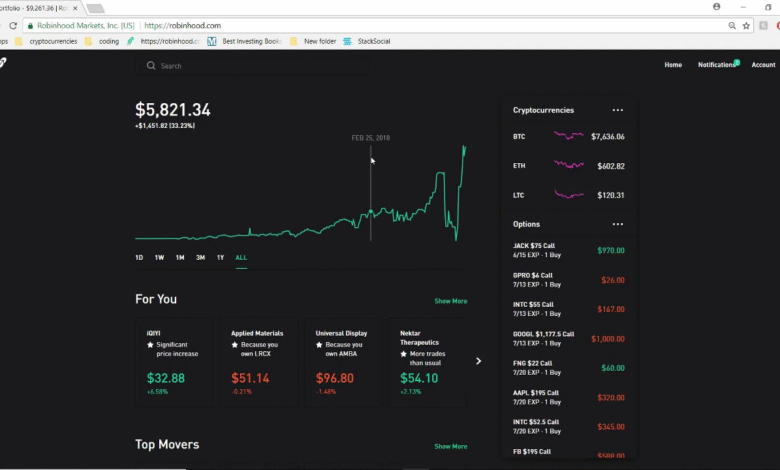Reload the page with browser refresh icon

point(13,25)
